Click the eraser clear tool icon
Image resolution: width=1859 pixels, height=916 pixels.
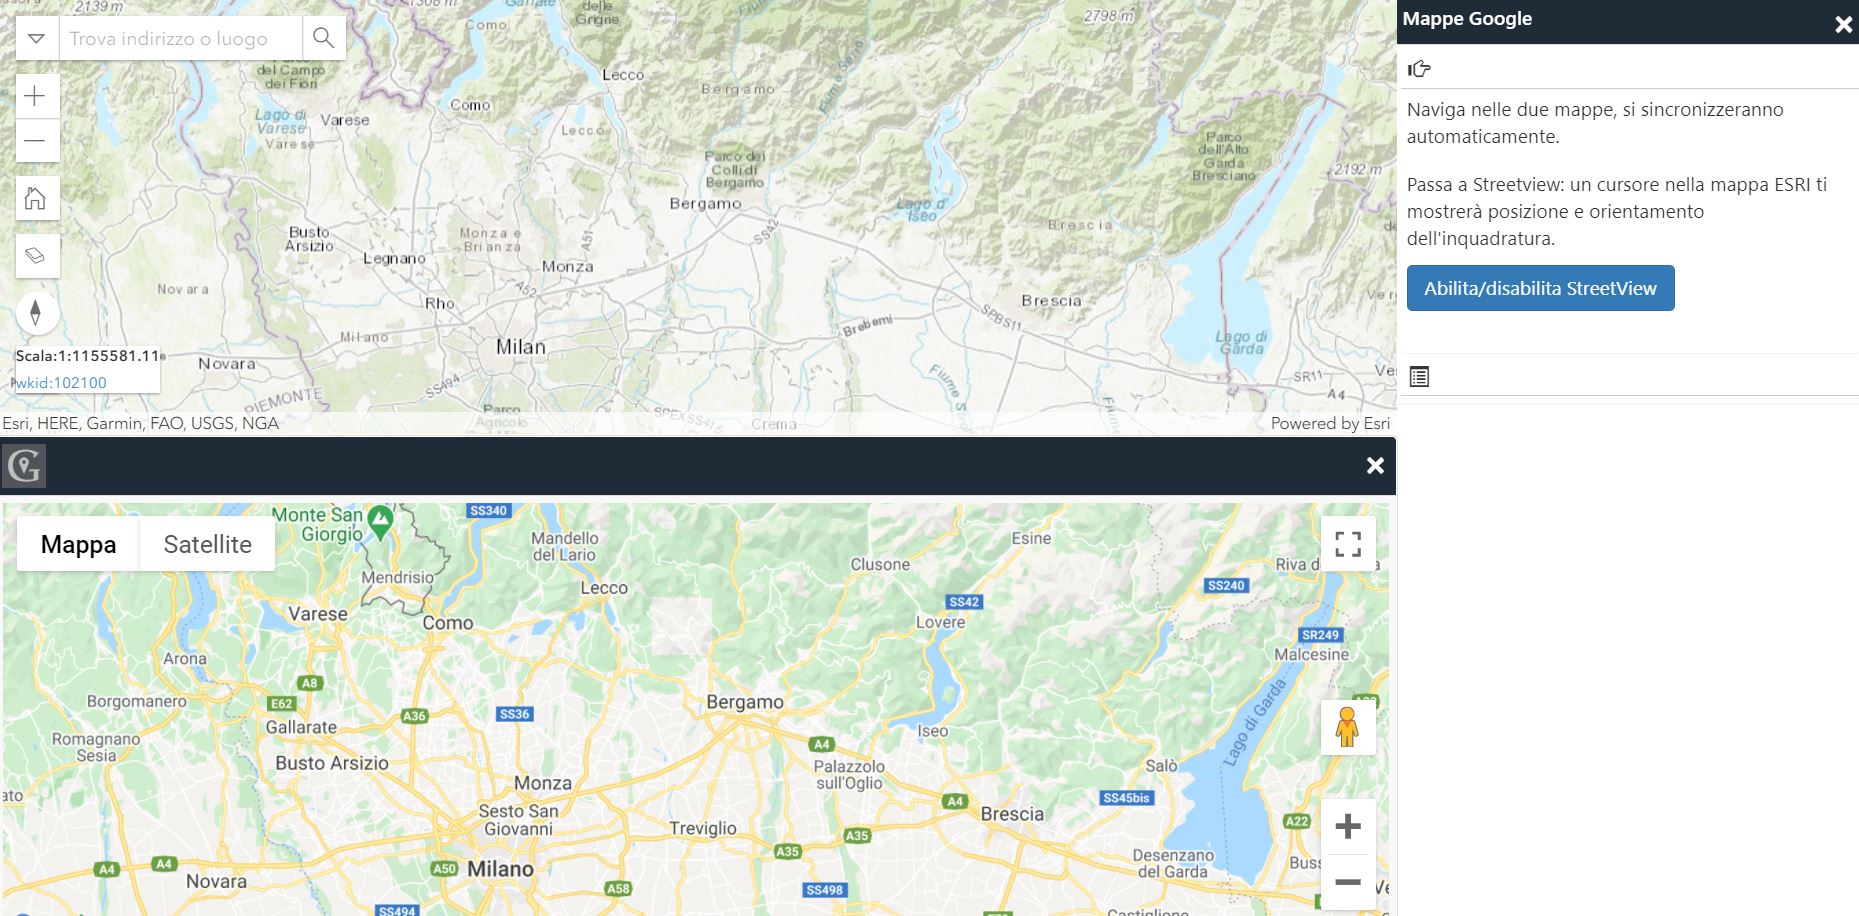coord(35,255)
